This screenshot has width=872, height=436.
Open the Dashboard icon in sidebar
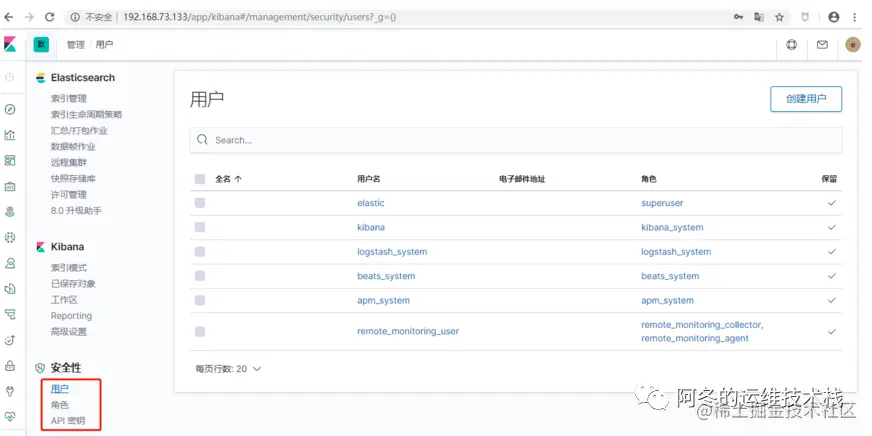coord(9,160)
